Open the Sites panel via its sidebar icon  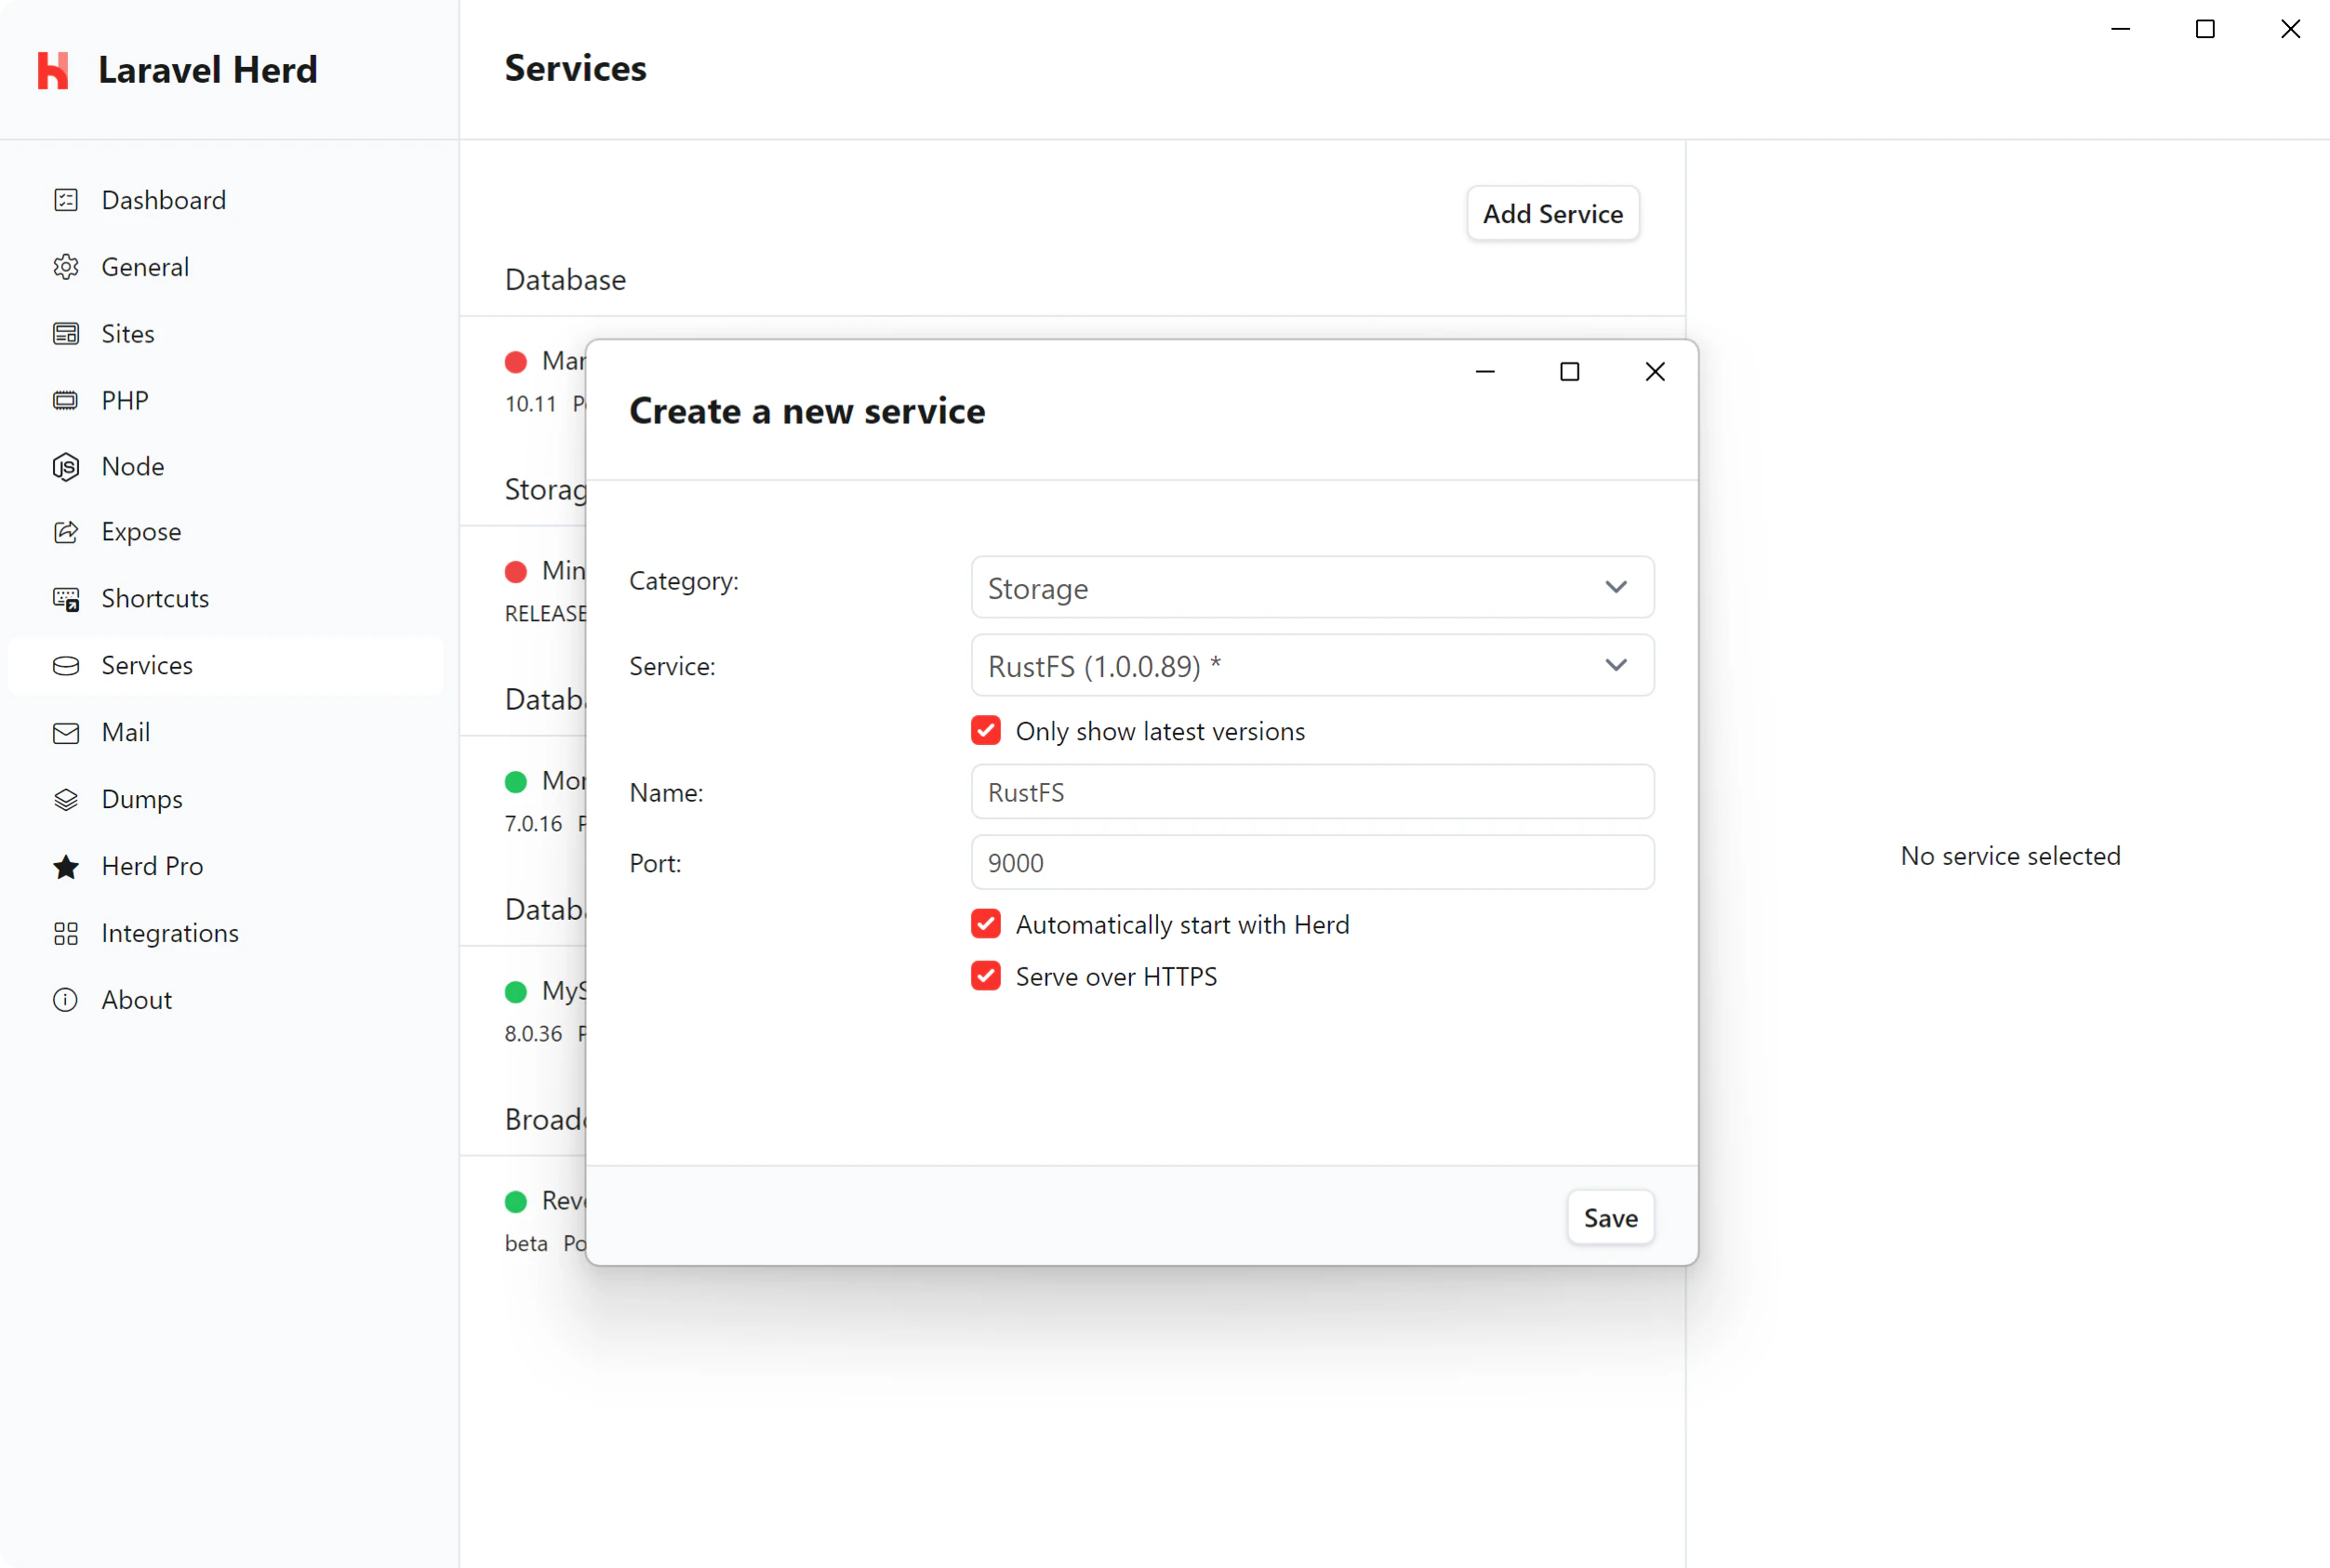(x=65, y=333)
